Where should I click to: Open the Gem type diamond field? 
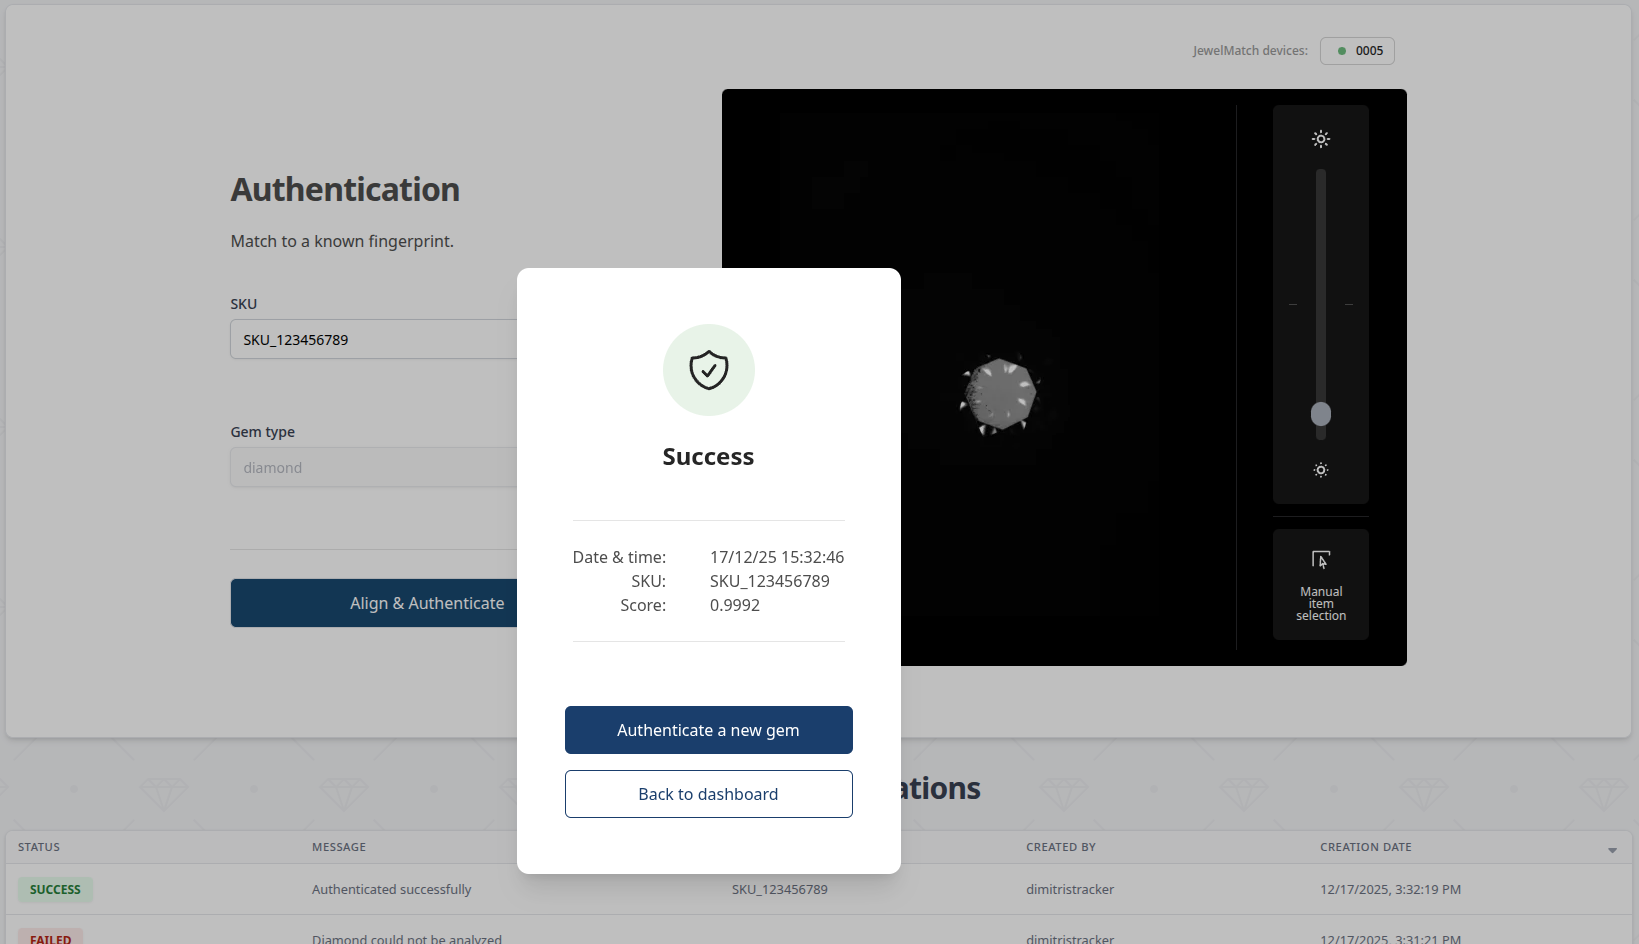pos(374,468)
